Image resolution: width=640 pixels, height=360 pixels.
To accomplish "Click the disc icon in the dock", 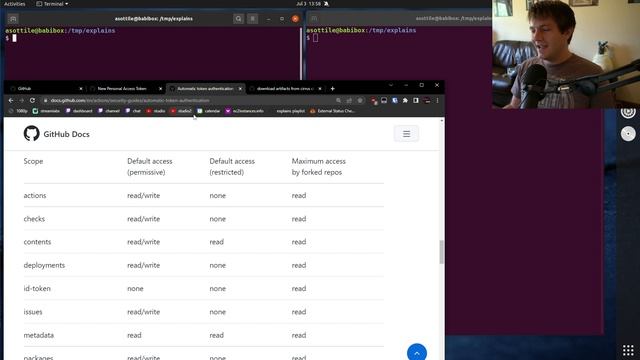I will click(628, 134).
